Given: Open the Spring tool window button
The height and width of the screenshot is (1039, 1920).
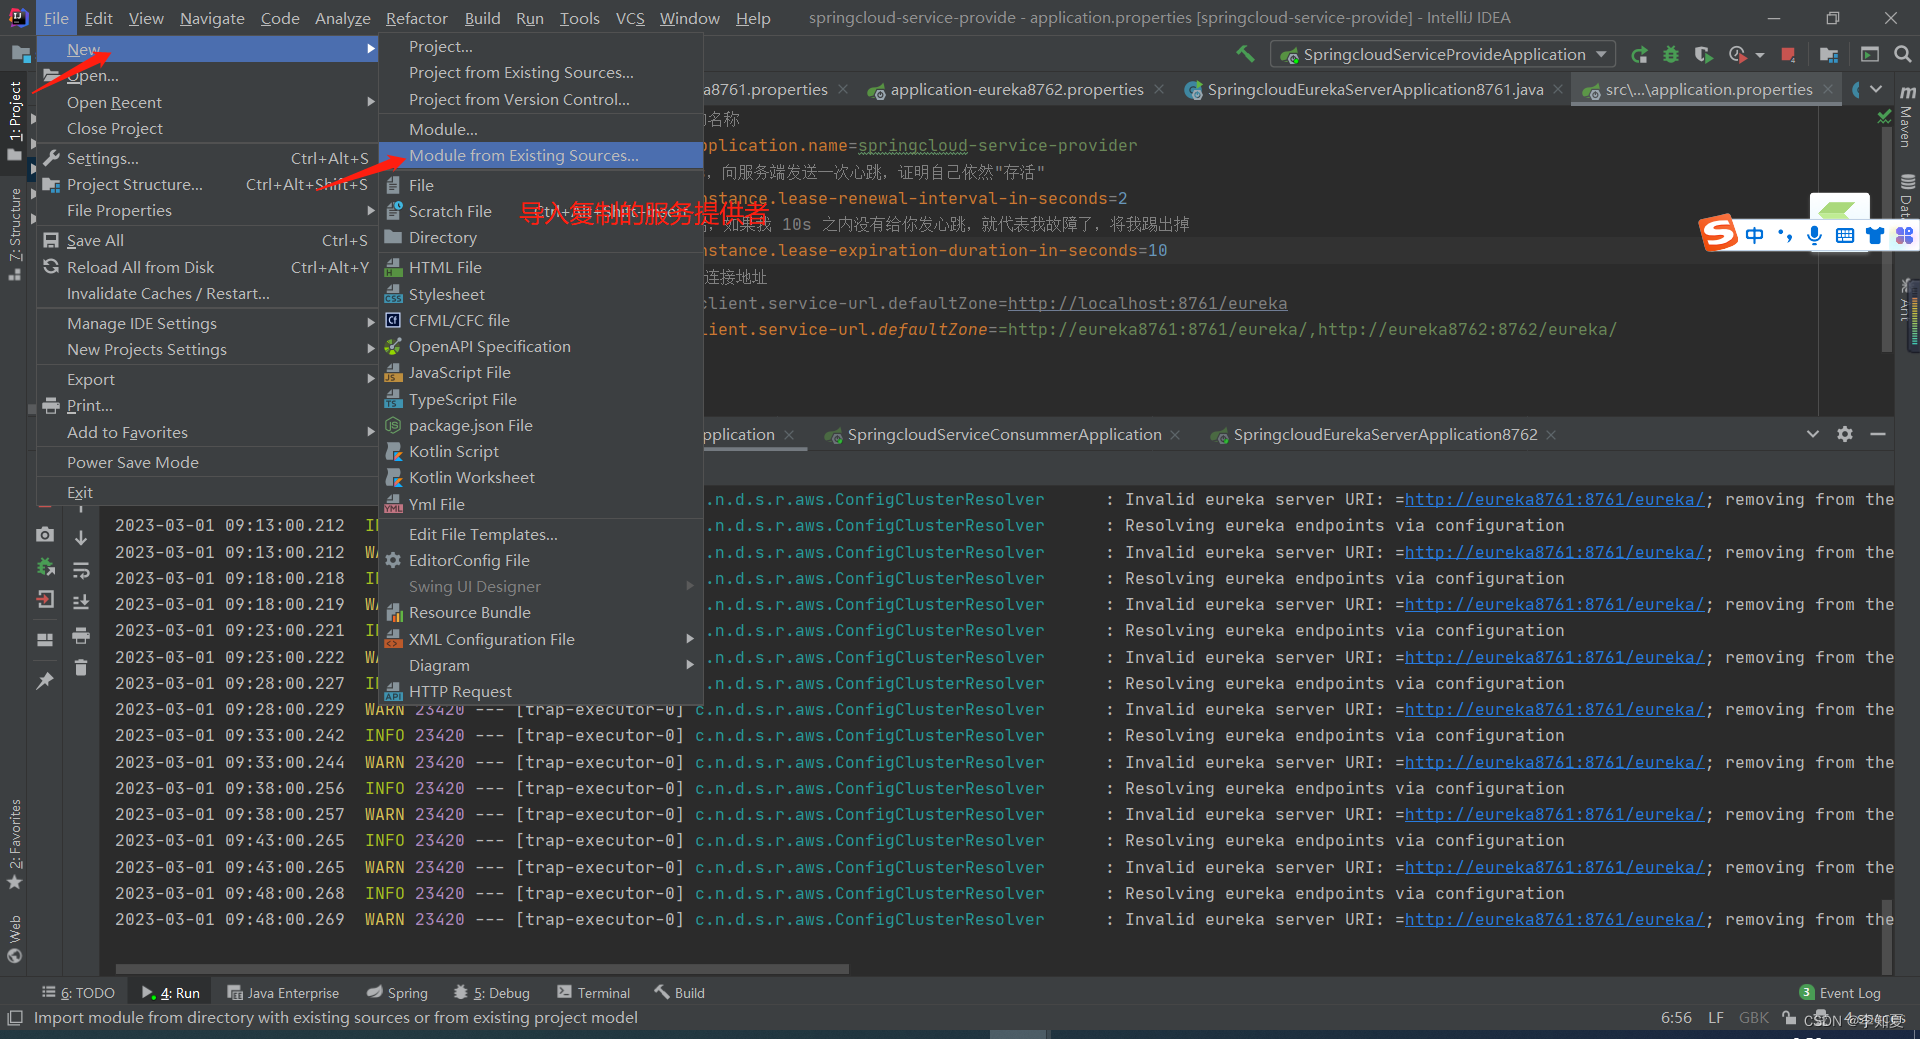Looking at the screenshot, I should click(397, 993).
